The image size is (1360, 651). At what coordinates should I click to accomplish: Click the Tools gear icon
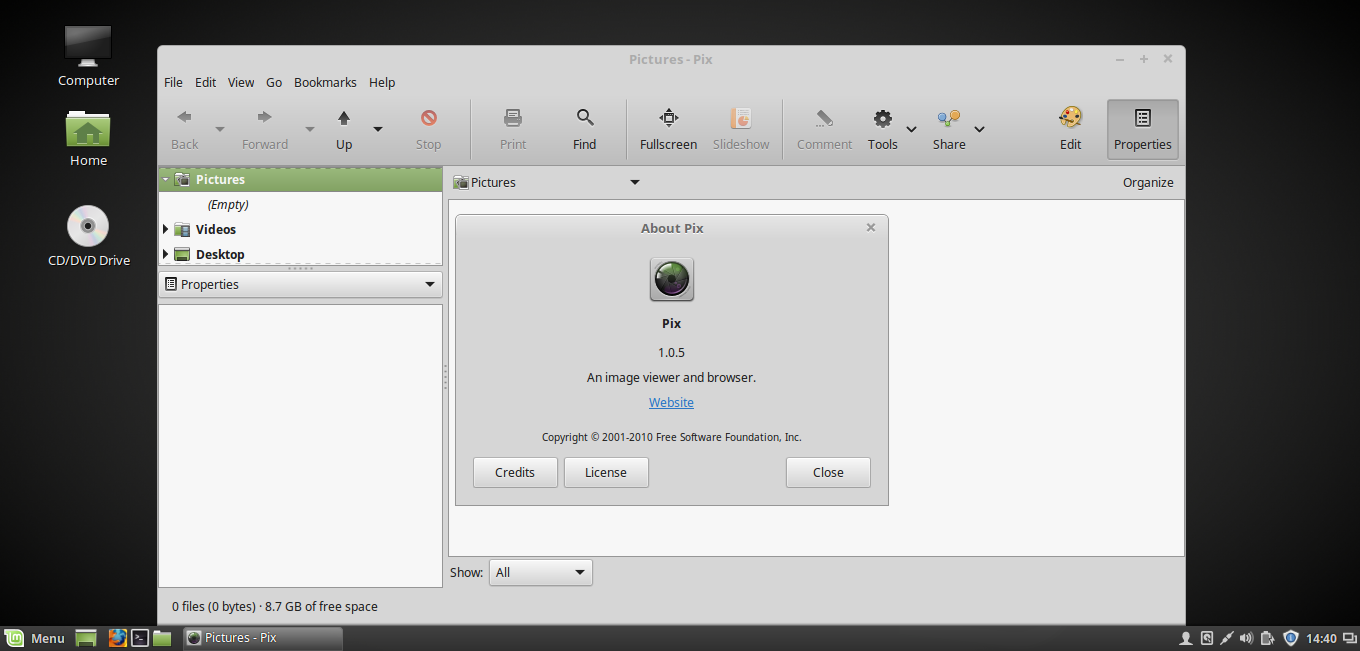point(883,118)
